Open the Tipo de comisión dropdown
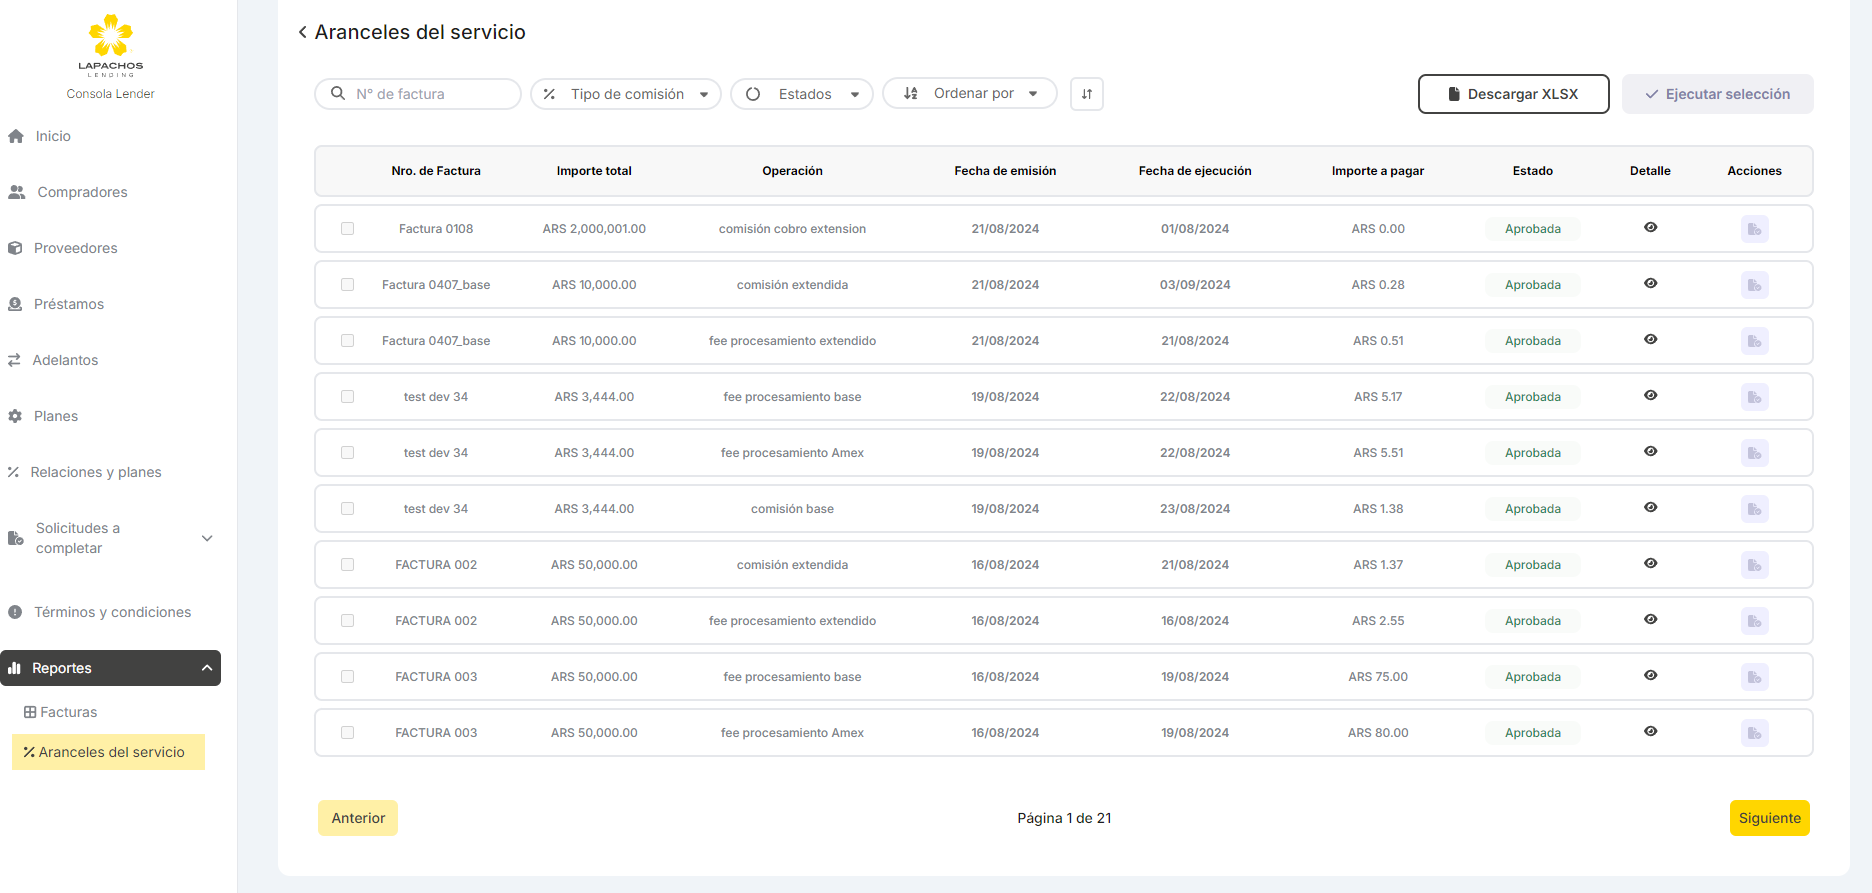 [626, 94]
